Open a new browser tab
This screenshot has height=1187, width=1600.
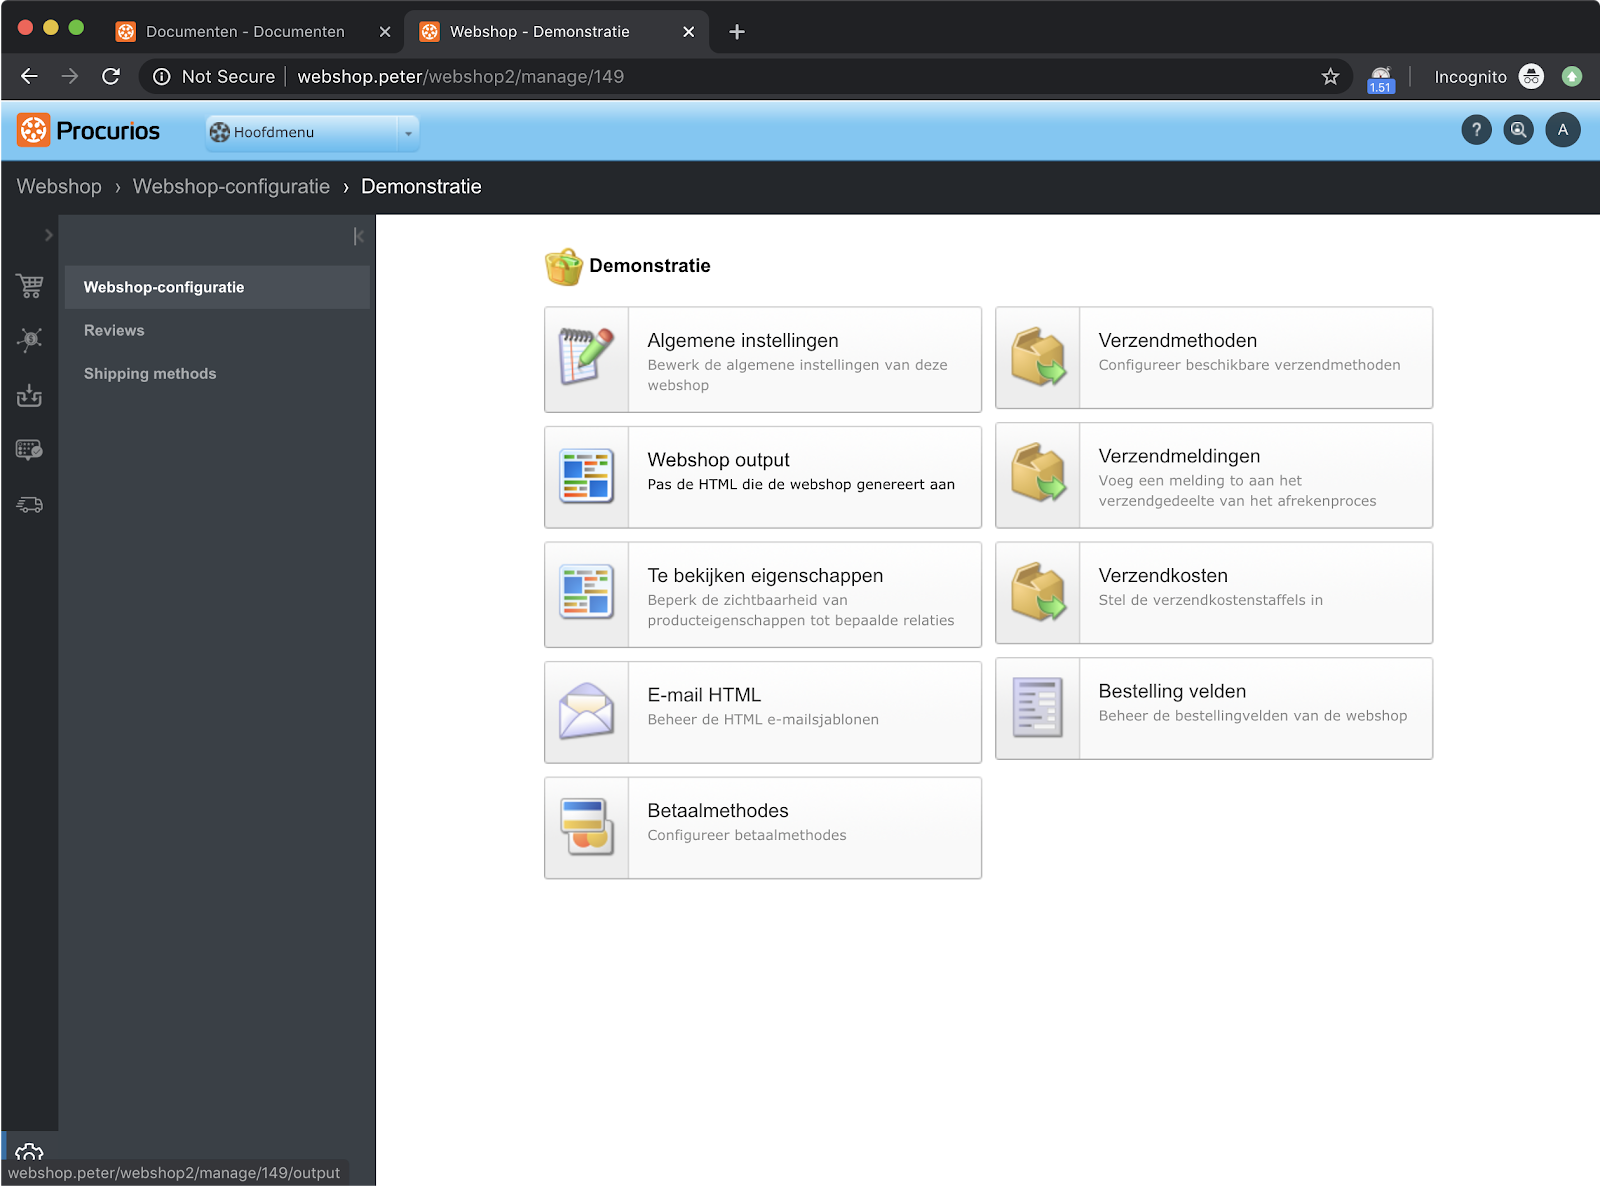point(737,32)
